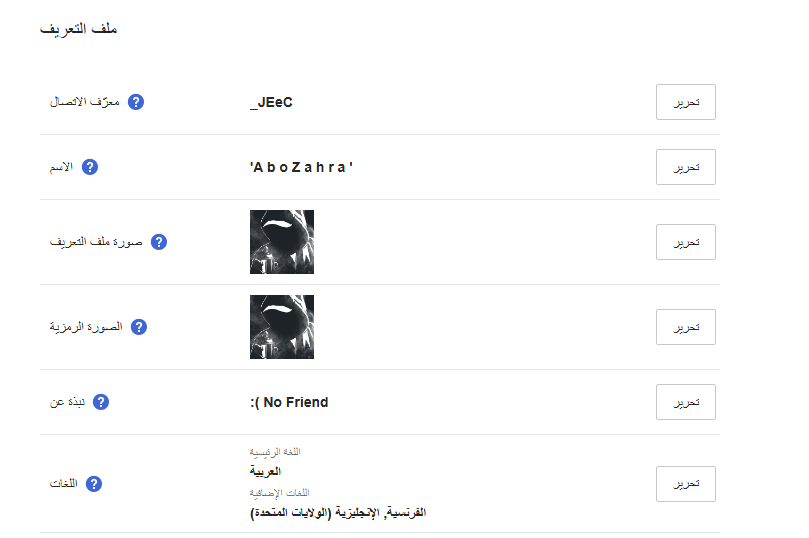Click the ':( No Friend' about text
The height and width of the screenshot is (538, 809).
(x=289, y=402)
